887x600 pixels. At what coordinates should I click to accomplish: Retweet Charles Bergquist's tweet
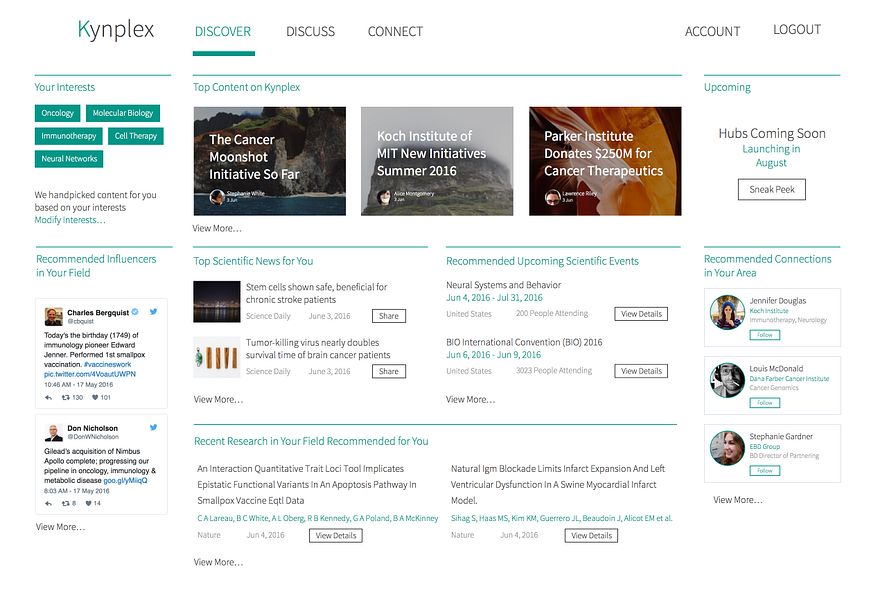pos(66,398)
